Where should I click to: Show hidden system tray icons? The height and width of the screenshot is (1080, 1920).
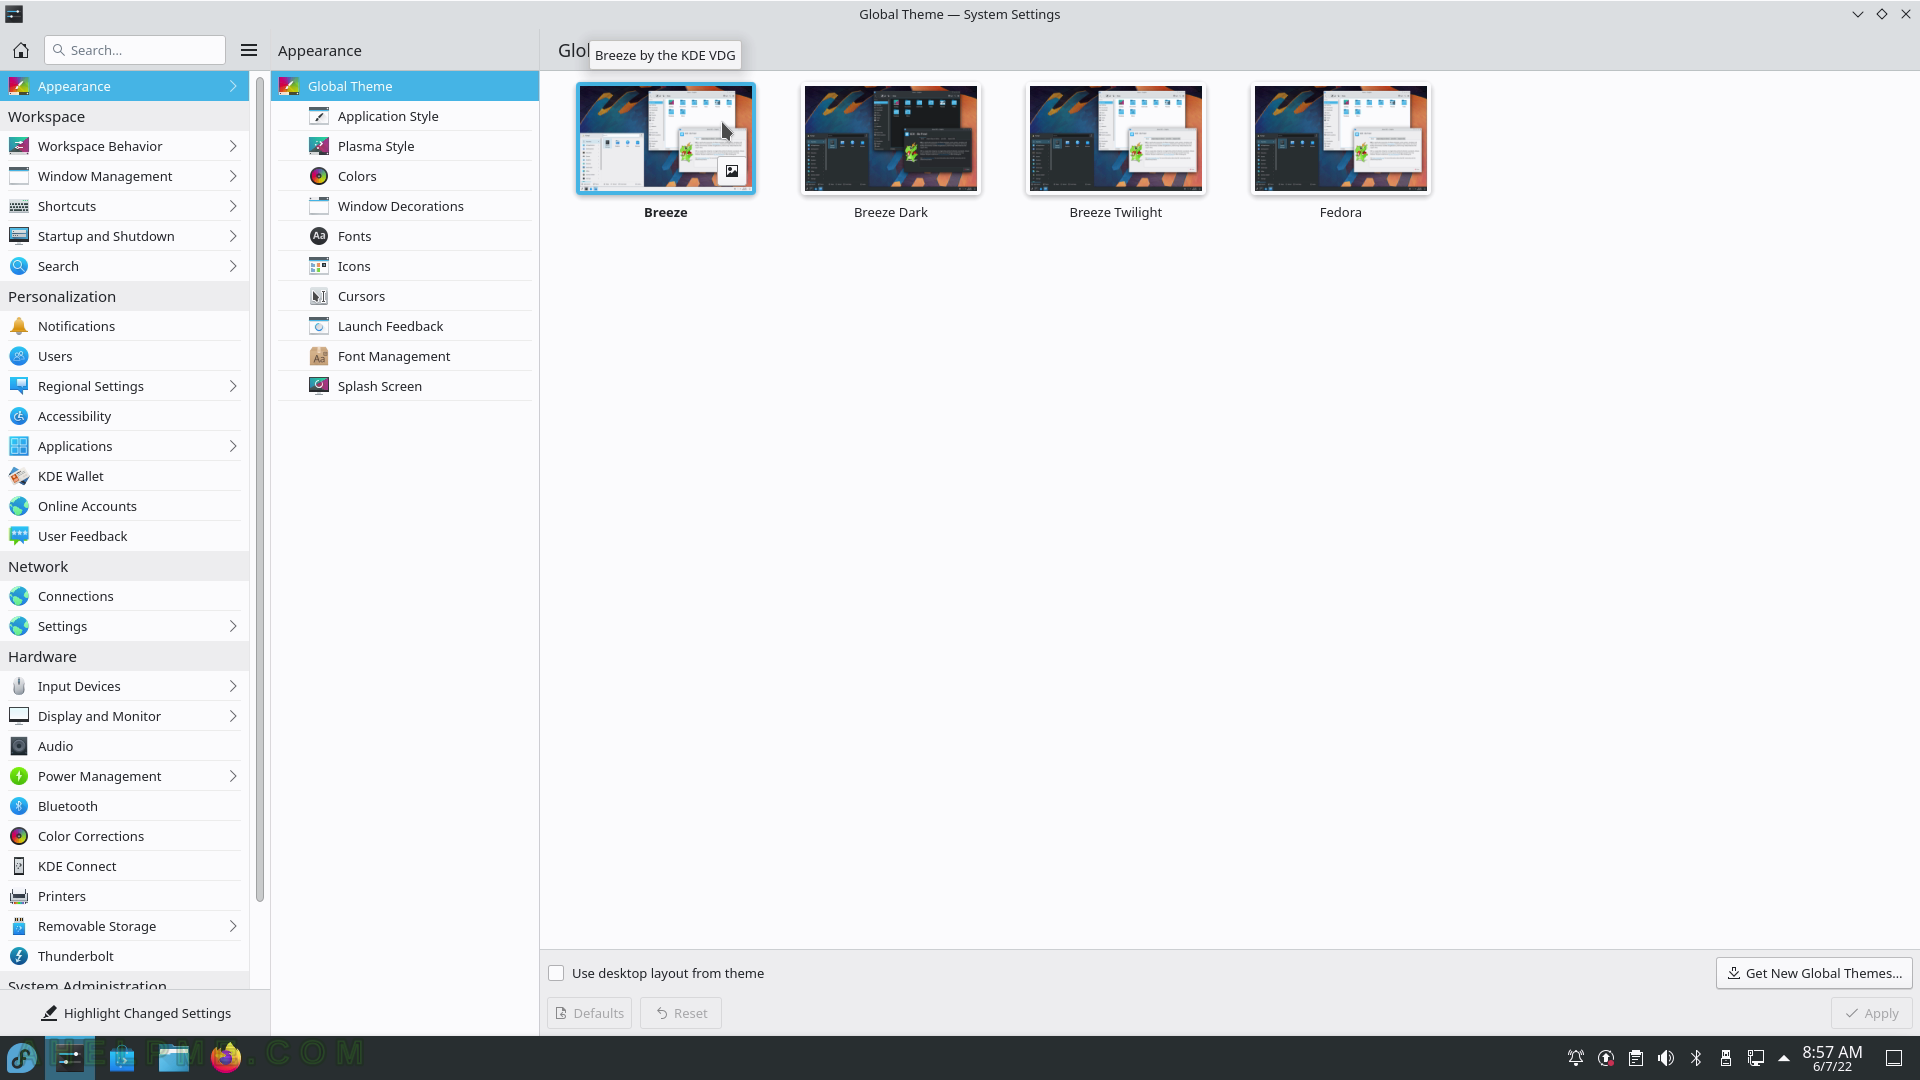(x=1784, y=1058)
